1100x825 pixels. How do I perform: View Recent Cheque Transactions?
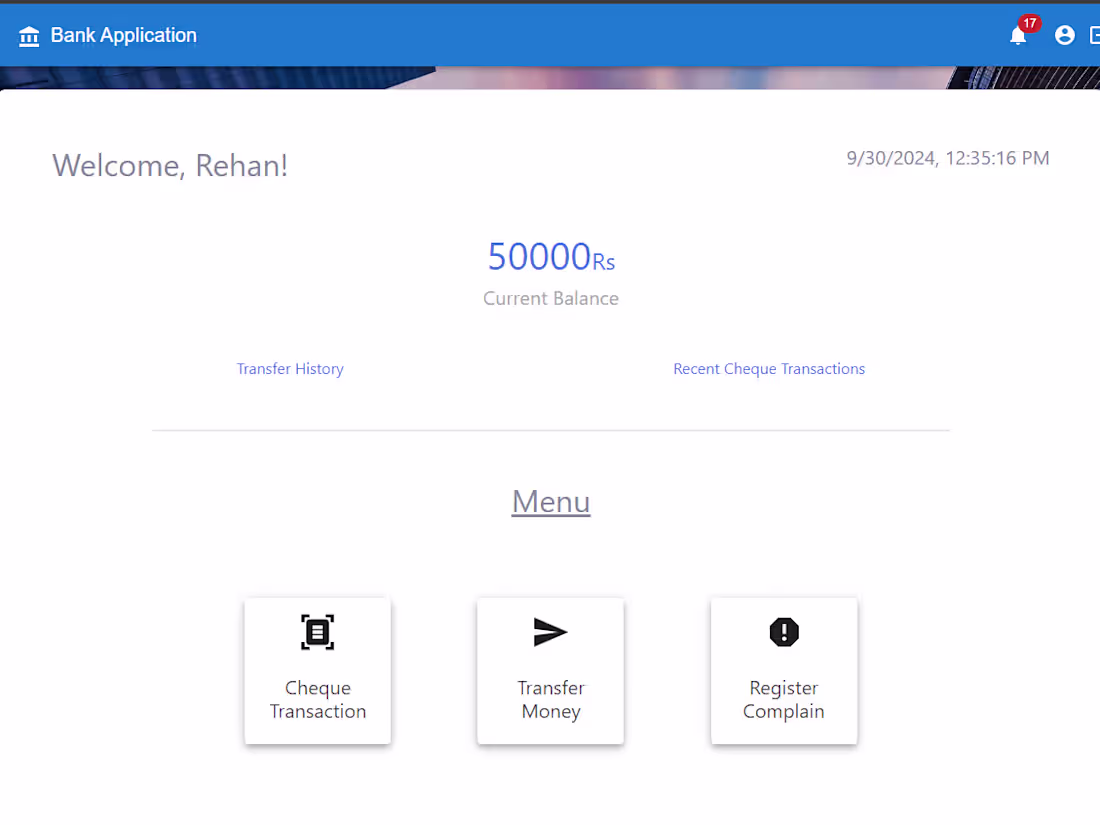[769, 368]
